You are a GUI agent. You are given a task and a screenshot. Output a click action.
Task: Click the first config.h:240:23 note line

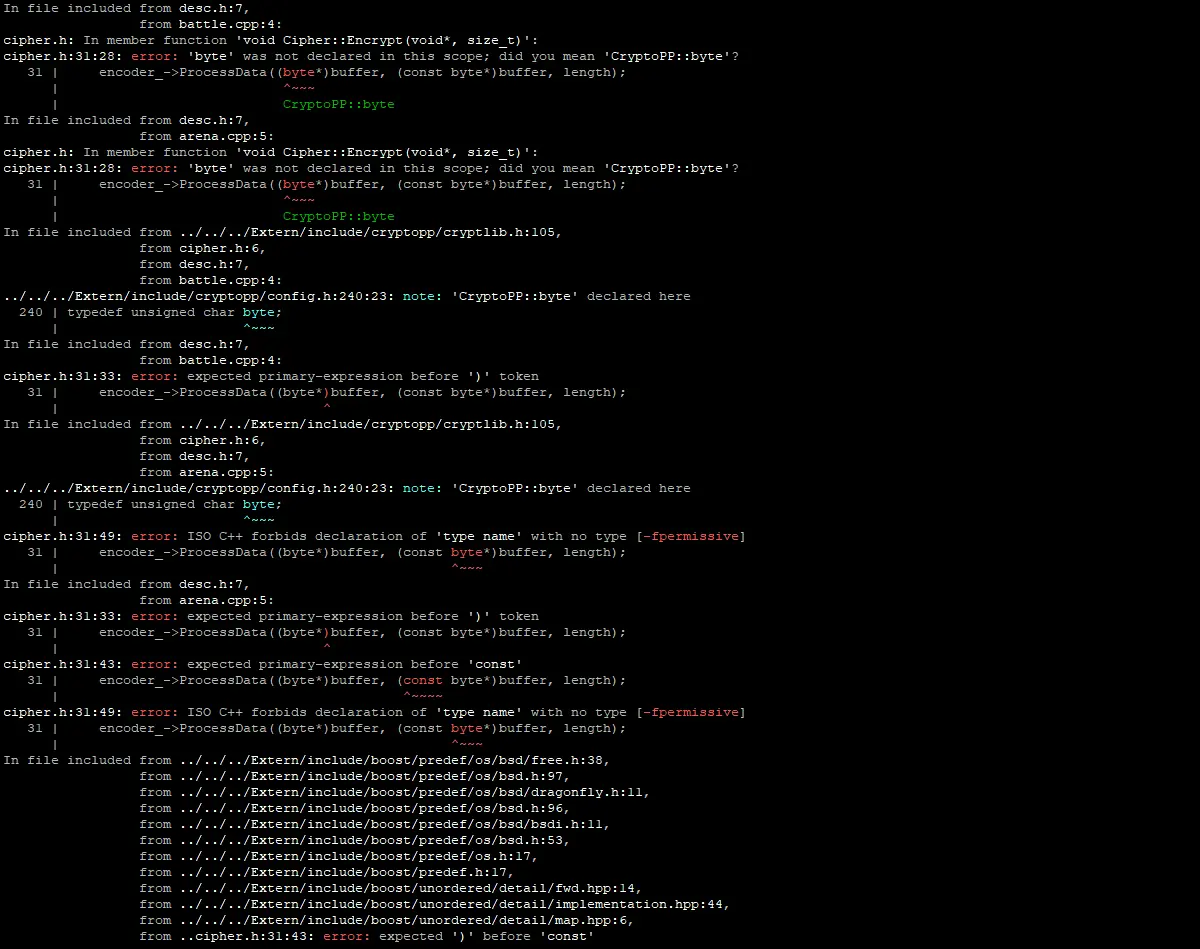coord(346,296)
